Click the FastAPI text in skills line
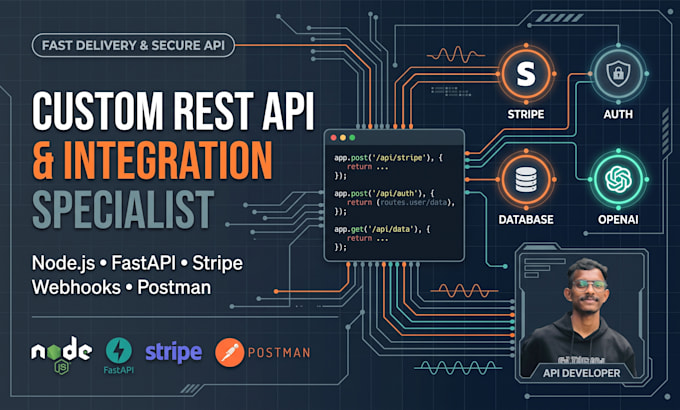The height and width of the screenshot is (410, 680). (144, 263)
